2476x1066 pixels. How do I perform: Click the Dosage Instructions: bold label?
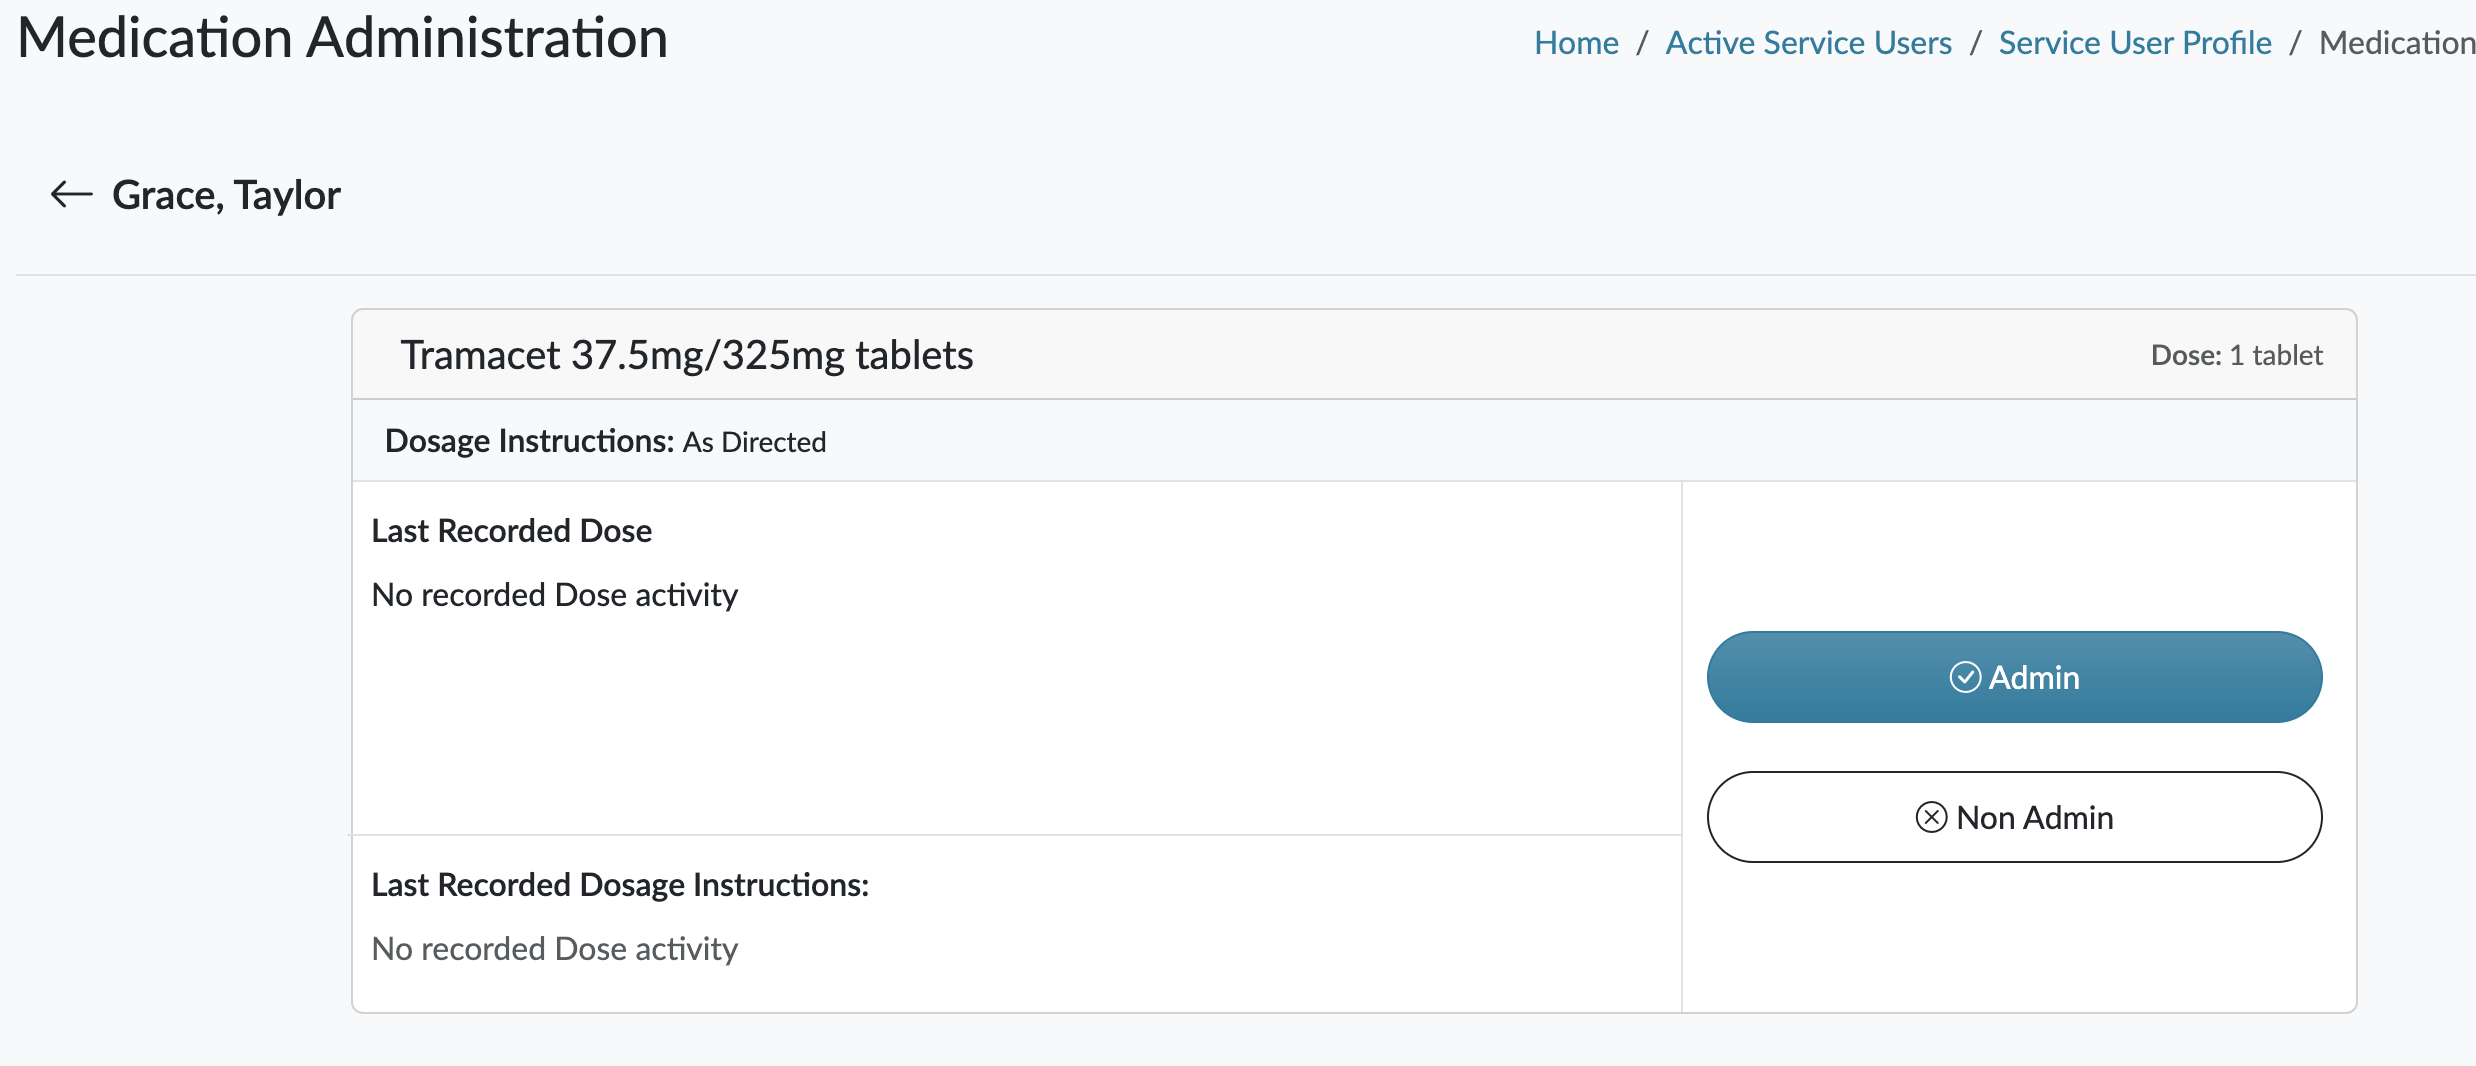tap(529, 441)
